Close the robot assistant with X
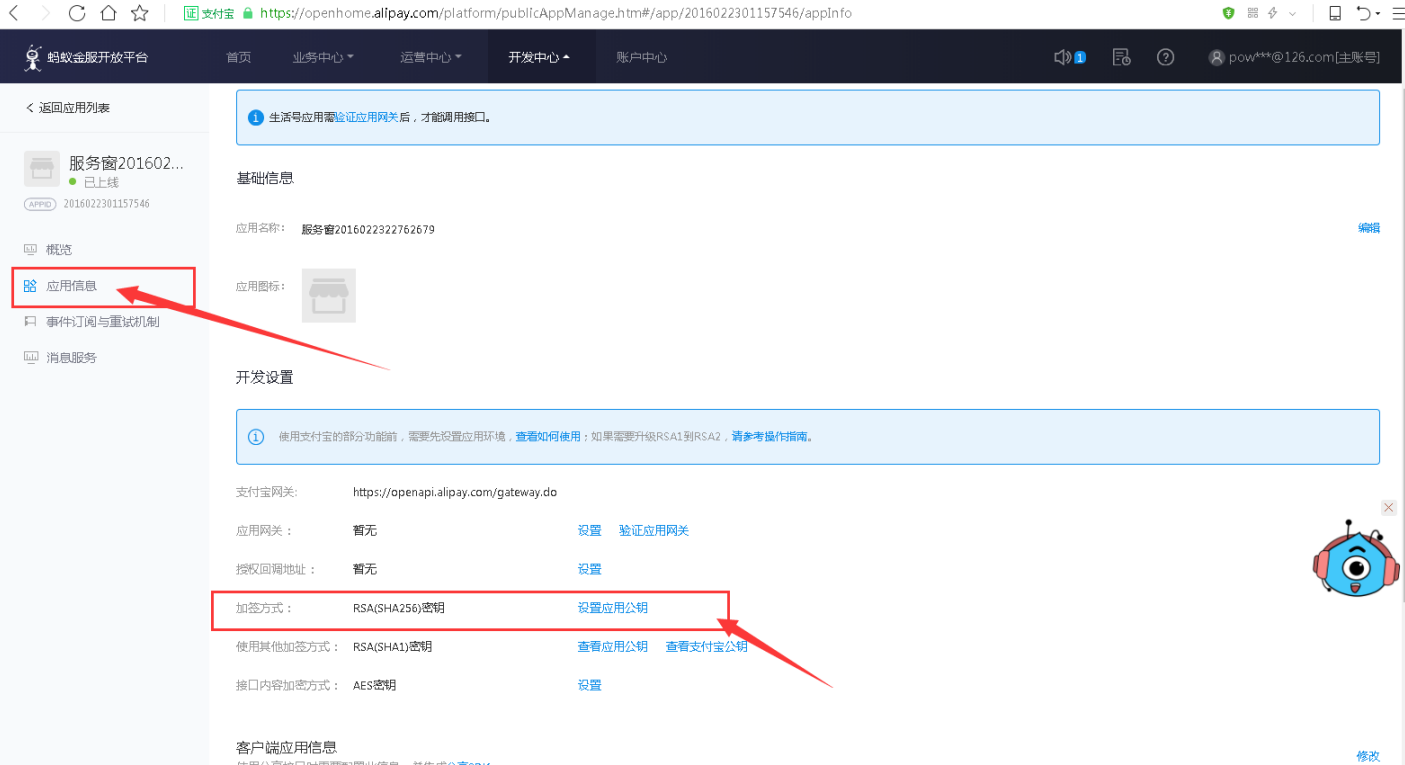The image size is (1405, 765). pos(1389,508)
